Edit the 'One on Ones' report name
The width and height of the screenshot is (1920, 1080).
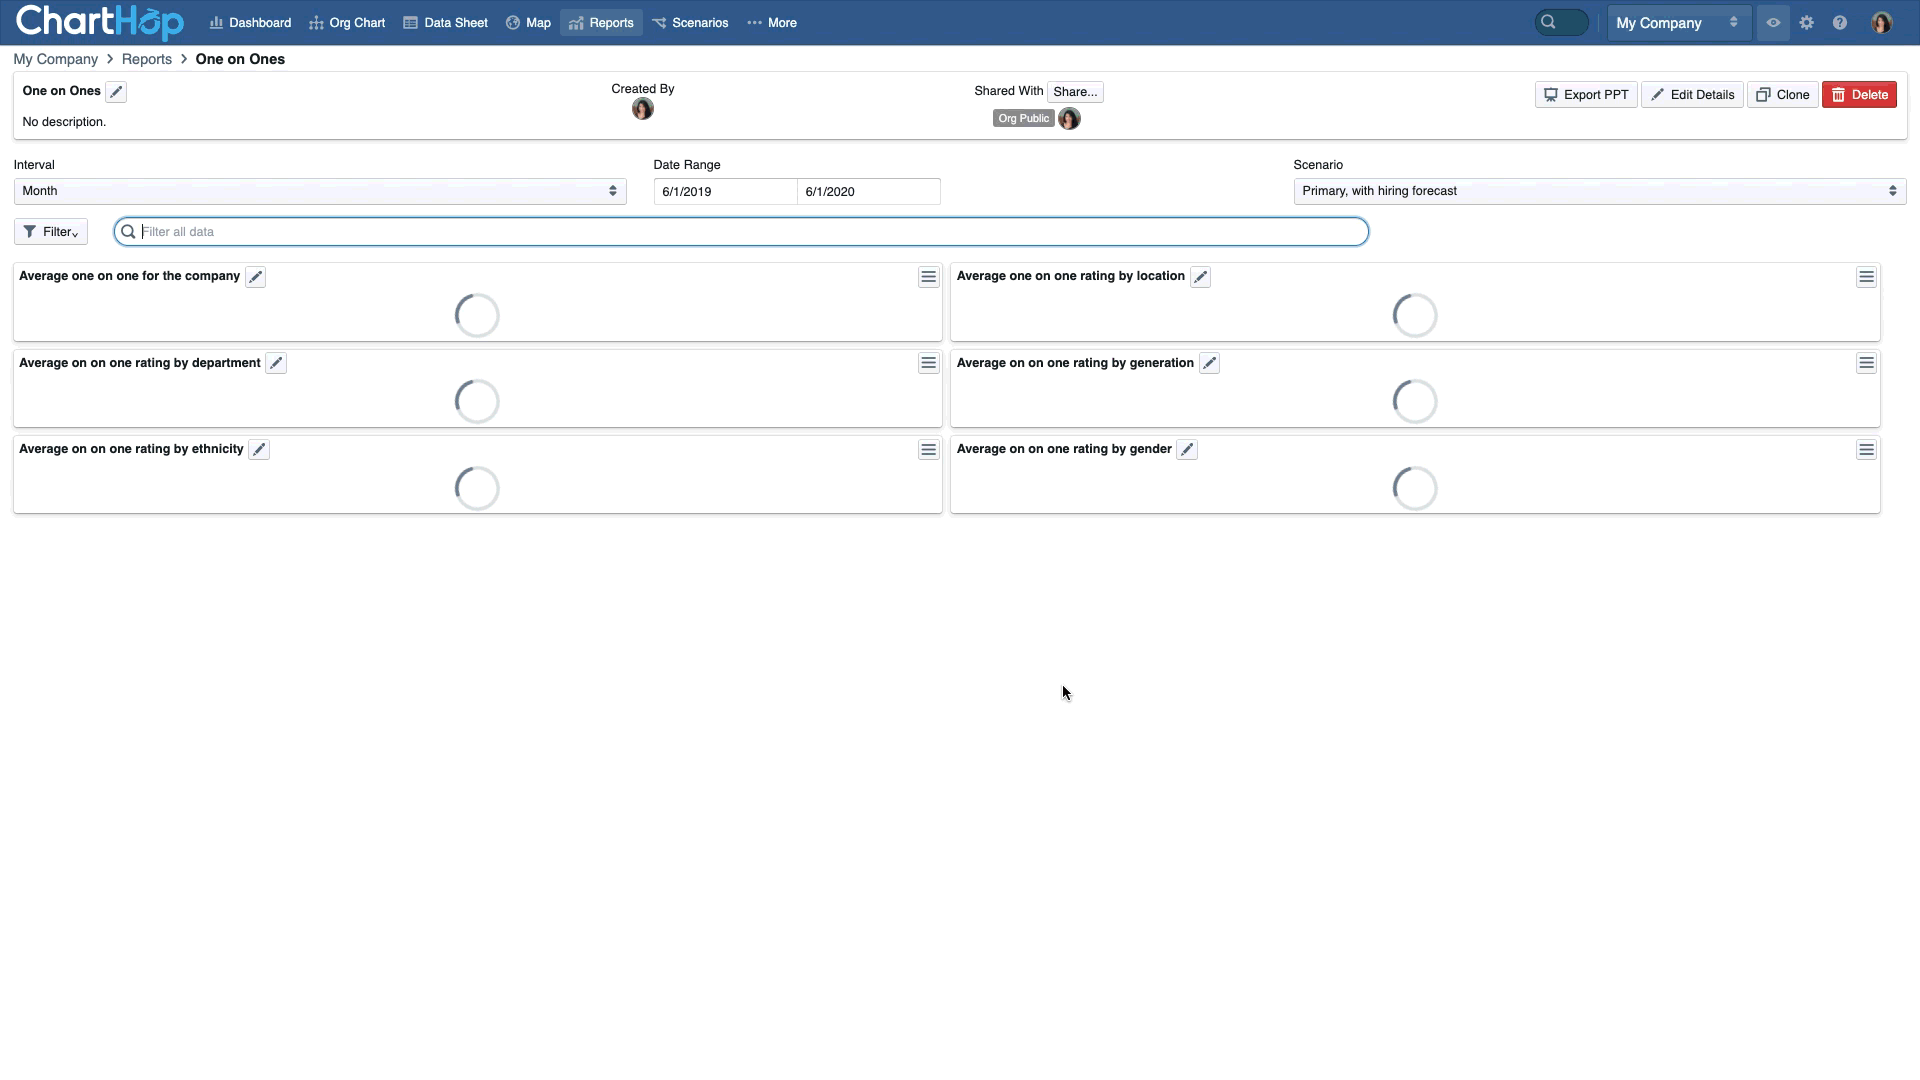click(x=116, y=91)
